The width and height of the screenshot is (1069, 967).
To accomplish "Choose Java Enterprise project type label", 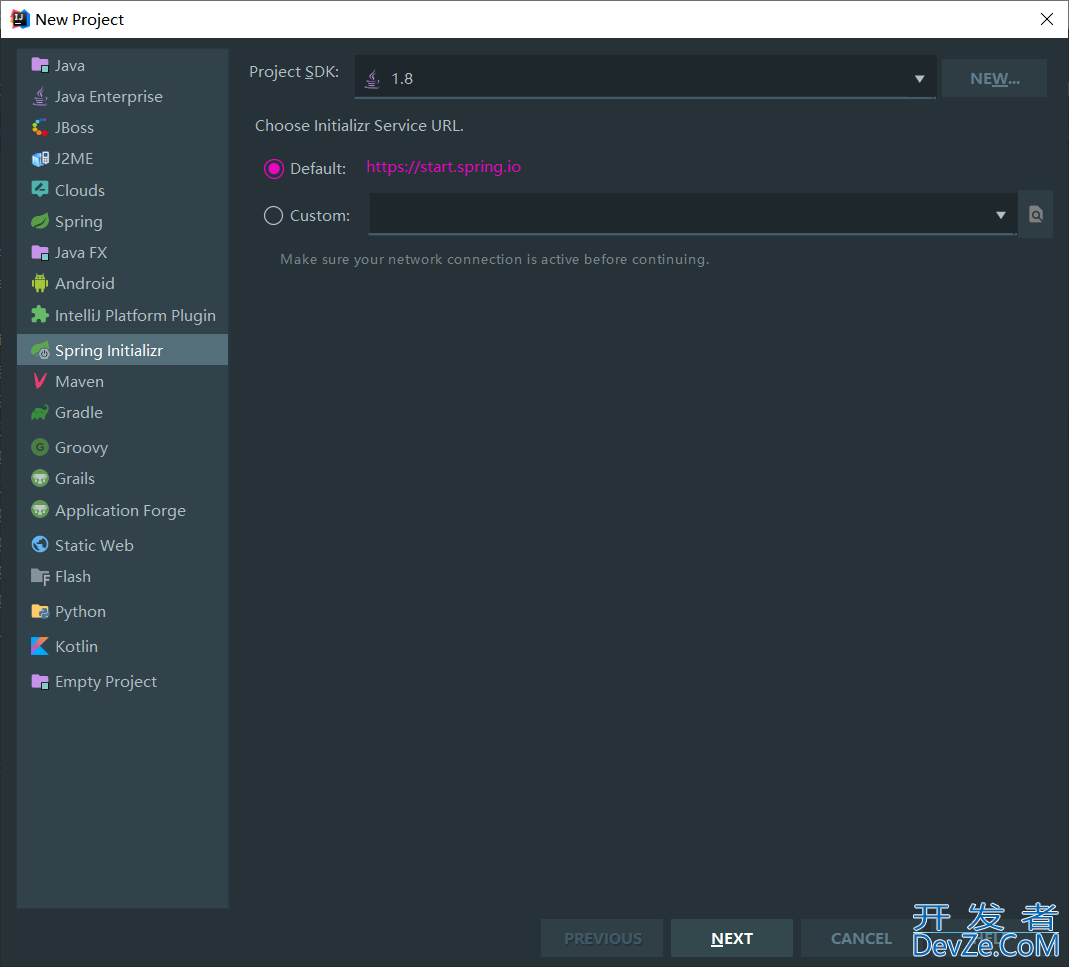I will [108, 97].
